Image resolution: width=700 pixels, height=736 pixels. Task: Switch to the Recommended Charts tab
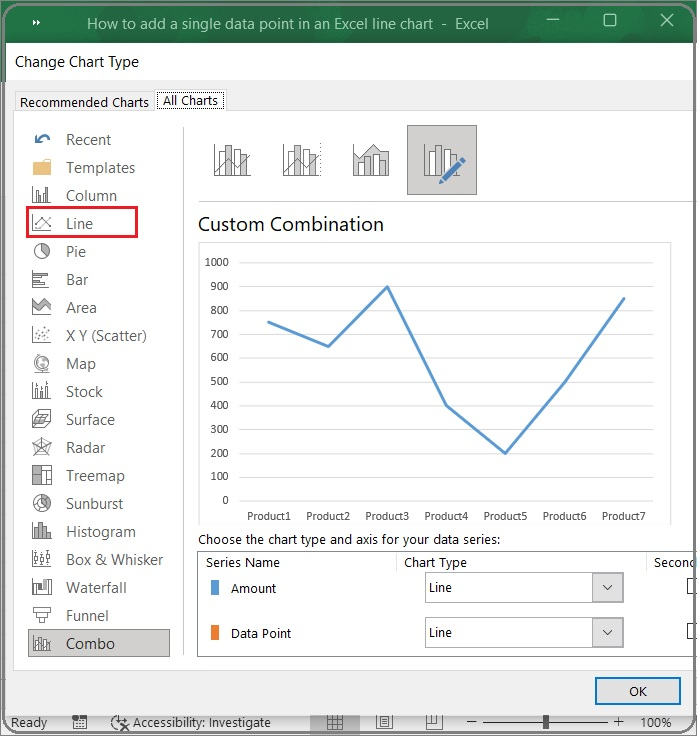click(85, 102)
